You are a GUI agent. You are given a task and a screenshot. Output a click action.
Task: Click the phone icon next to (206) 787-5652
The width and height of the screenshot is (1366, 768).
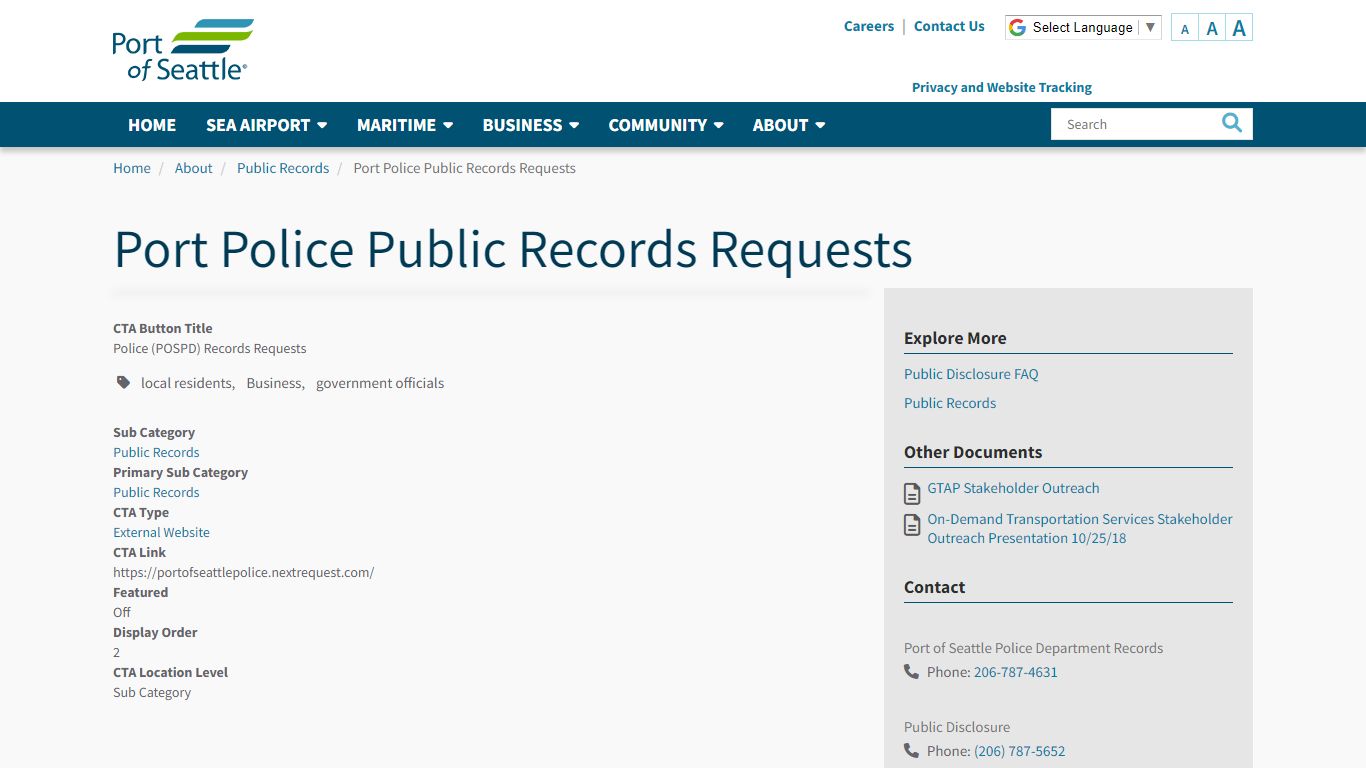click(911, 750)
